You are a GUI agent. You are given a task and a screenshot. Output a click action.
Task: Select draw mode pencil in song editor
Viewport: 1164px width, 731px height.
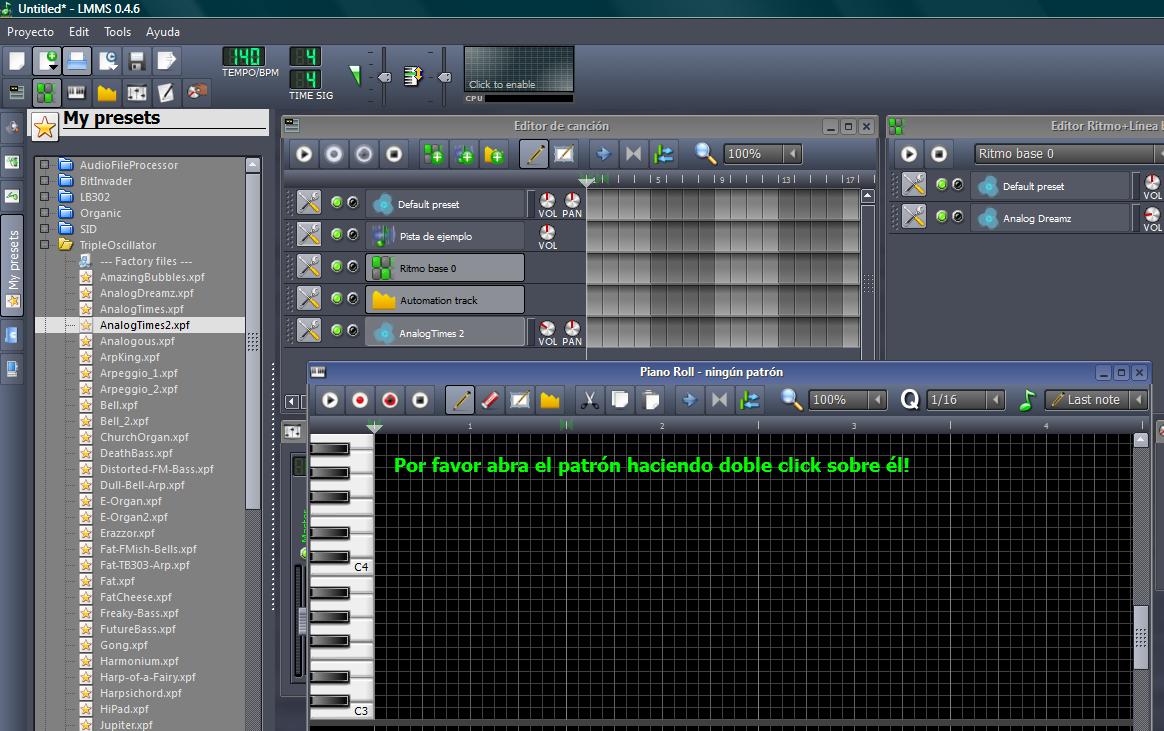[534, 154]
